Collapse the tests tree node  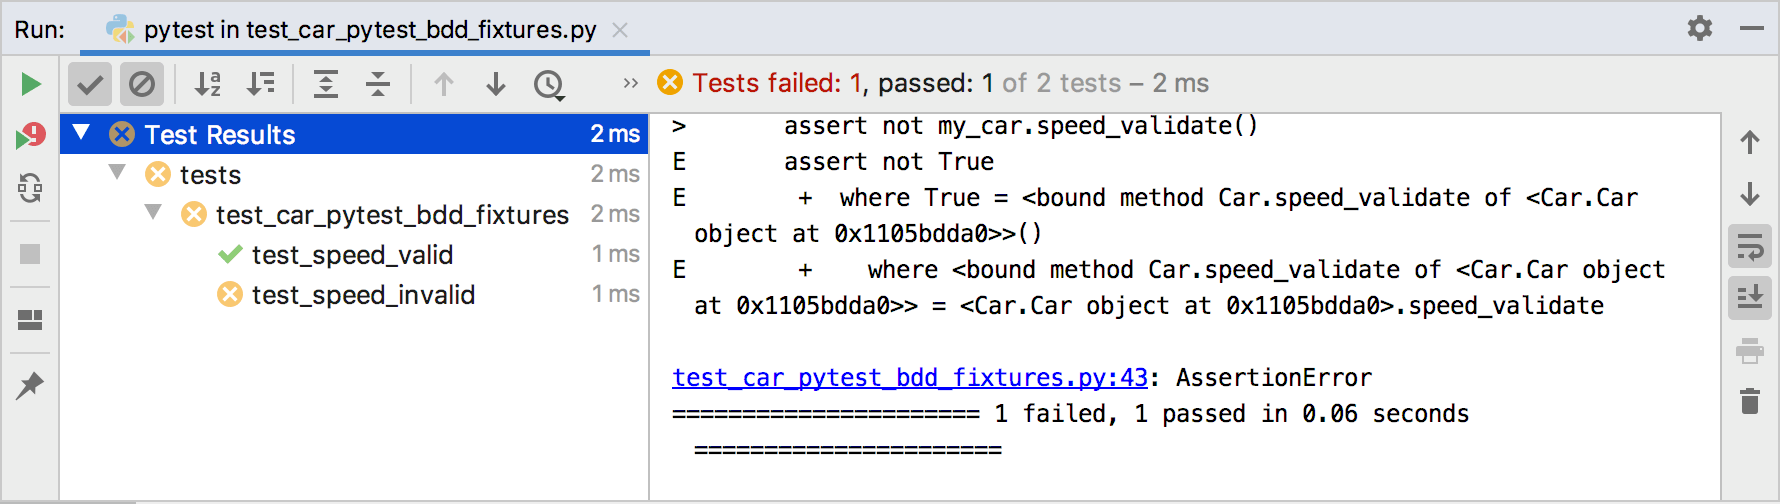[x=118, y=172]
